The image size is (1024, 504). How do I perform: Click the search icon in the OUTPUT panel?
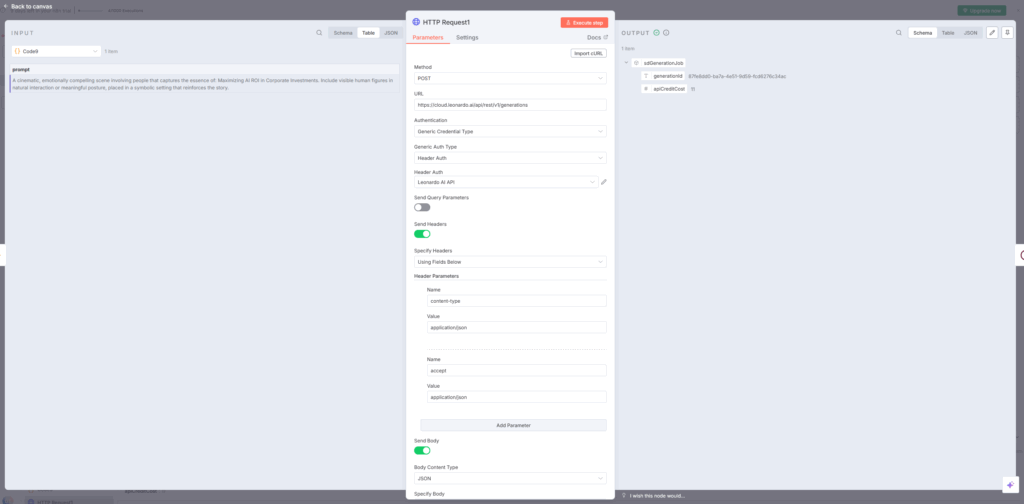898,33
